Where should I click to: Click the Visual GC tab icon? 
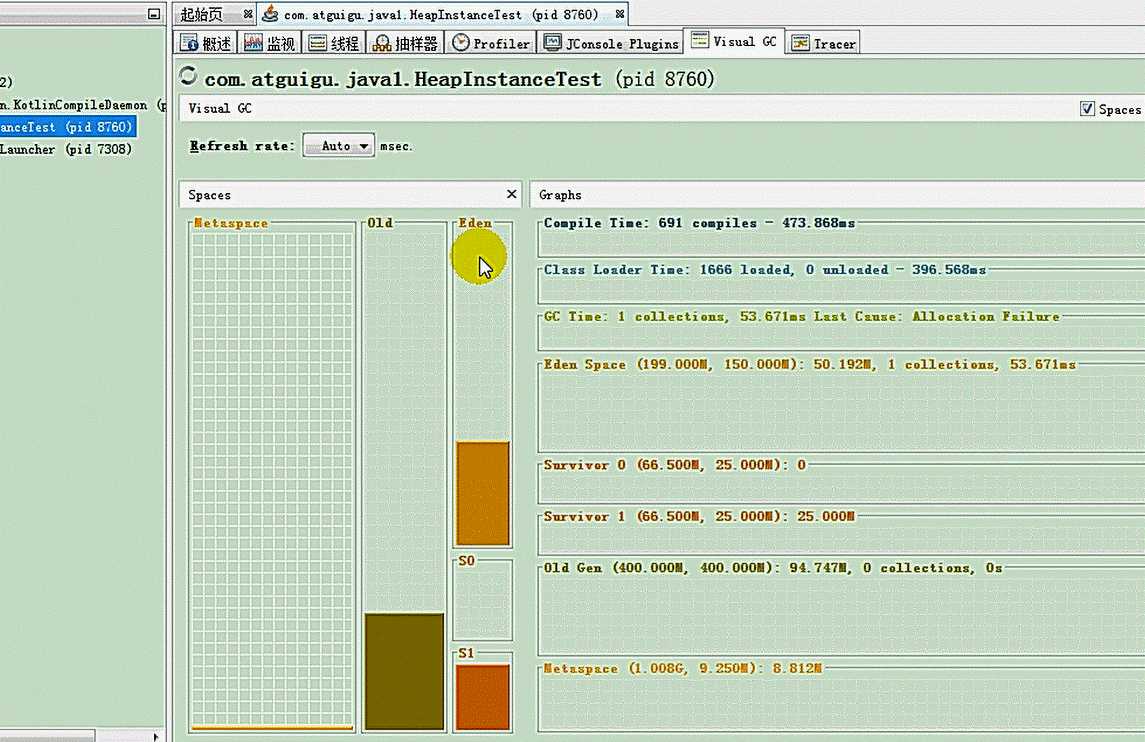pos(700,39)
